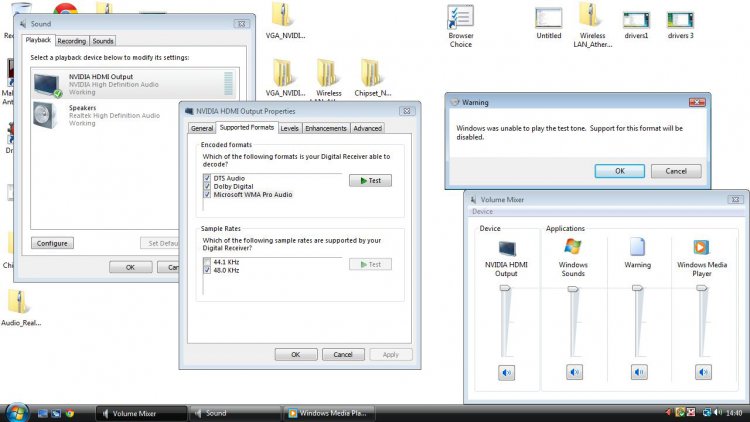The image size is (750, 422).
Task: Select NVIDIA HDMI Output playback device
Action: pyautogui.click(x=135, y=84)
